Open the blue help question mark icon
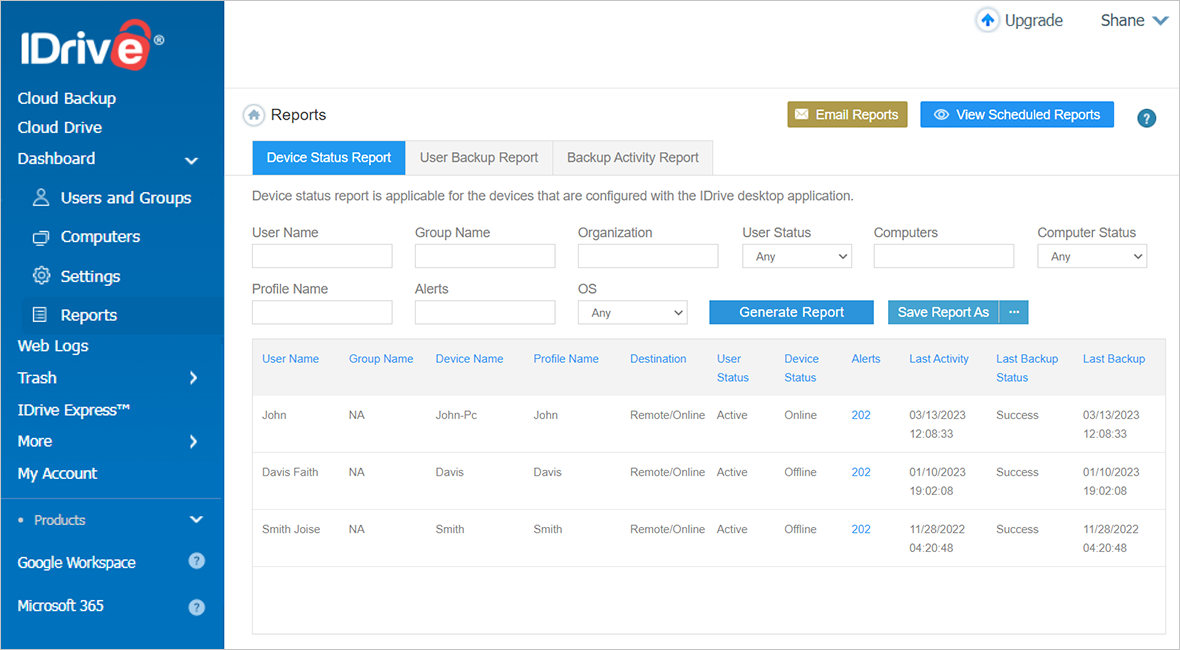Screen dimensions: 1180x650 point(1146,118)
